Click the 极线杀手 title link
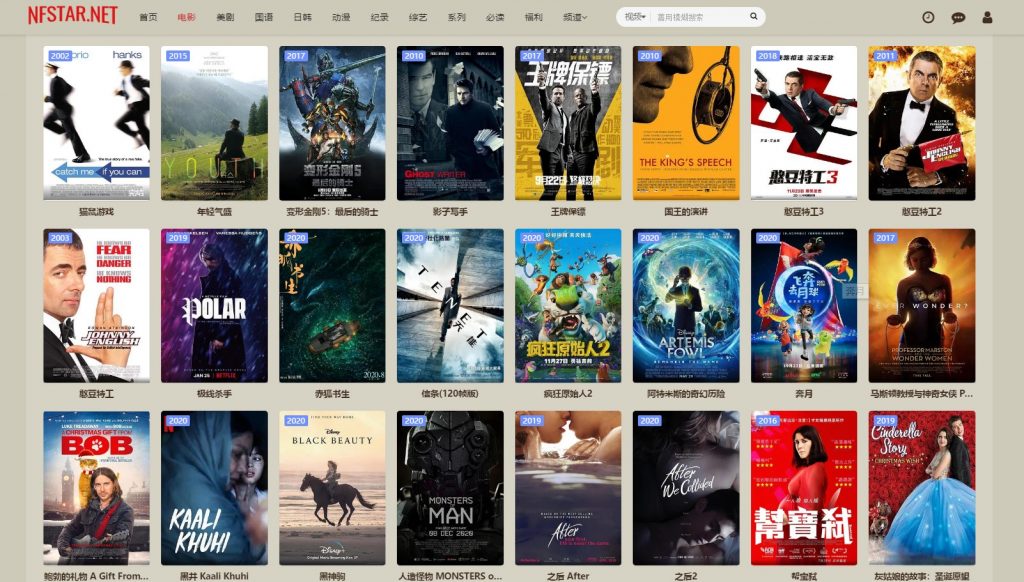Image resolution: width=1024 pixels, height=582 pixels. tap(214, 394)
